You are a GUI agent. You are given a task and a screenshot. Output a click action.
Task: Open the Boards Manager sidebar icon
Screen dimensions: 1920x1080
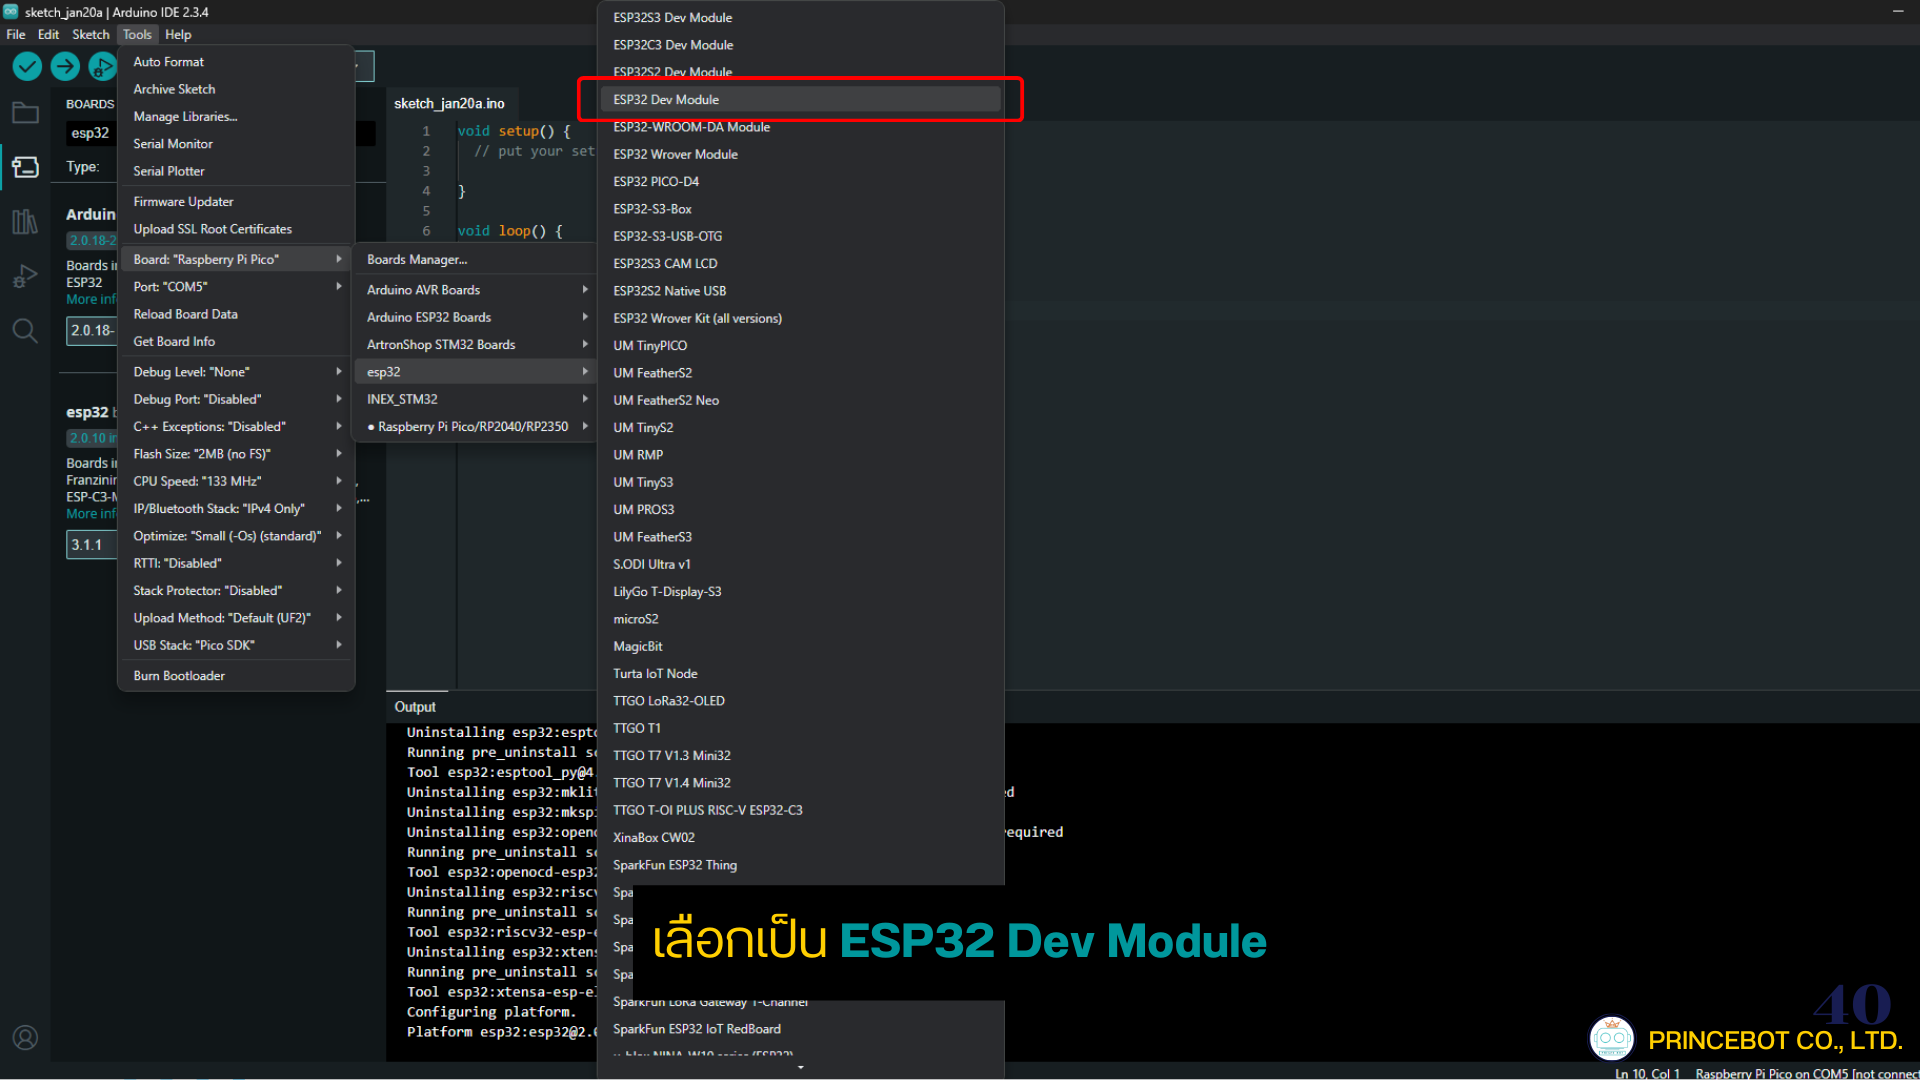(x=25, y=167)
